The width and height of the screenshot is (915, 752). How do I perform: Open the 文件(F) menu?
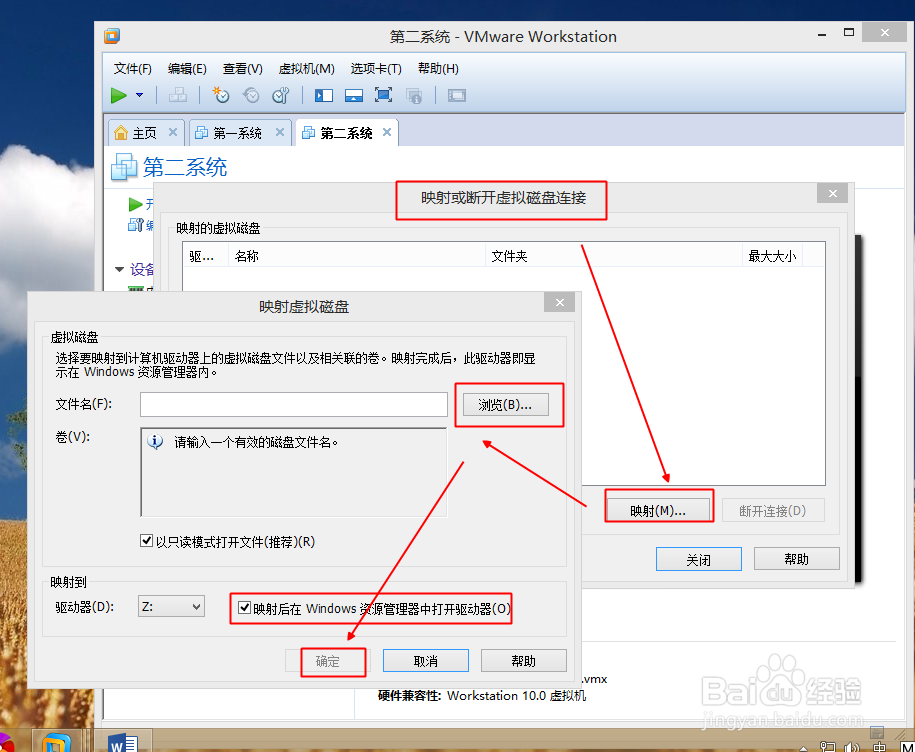[x=132, y=69]
